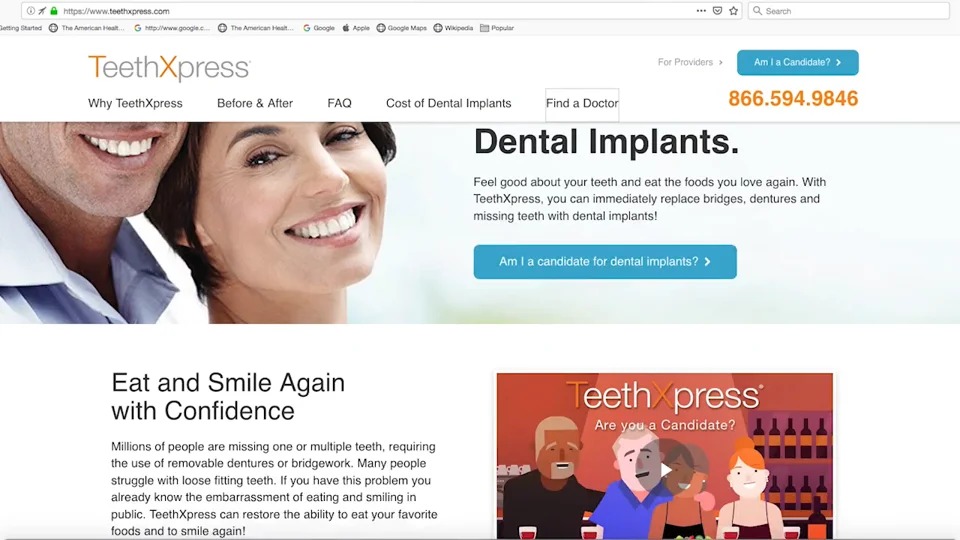
Task: Click Am I a candidate for dental implants button
Action: coord(605,262)
